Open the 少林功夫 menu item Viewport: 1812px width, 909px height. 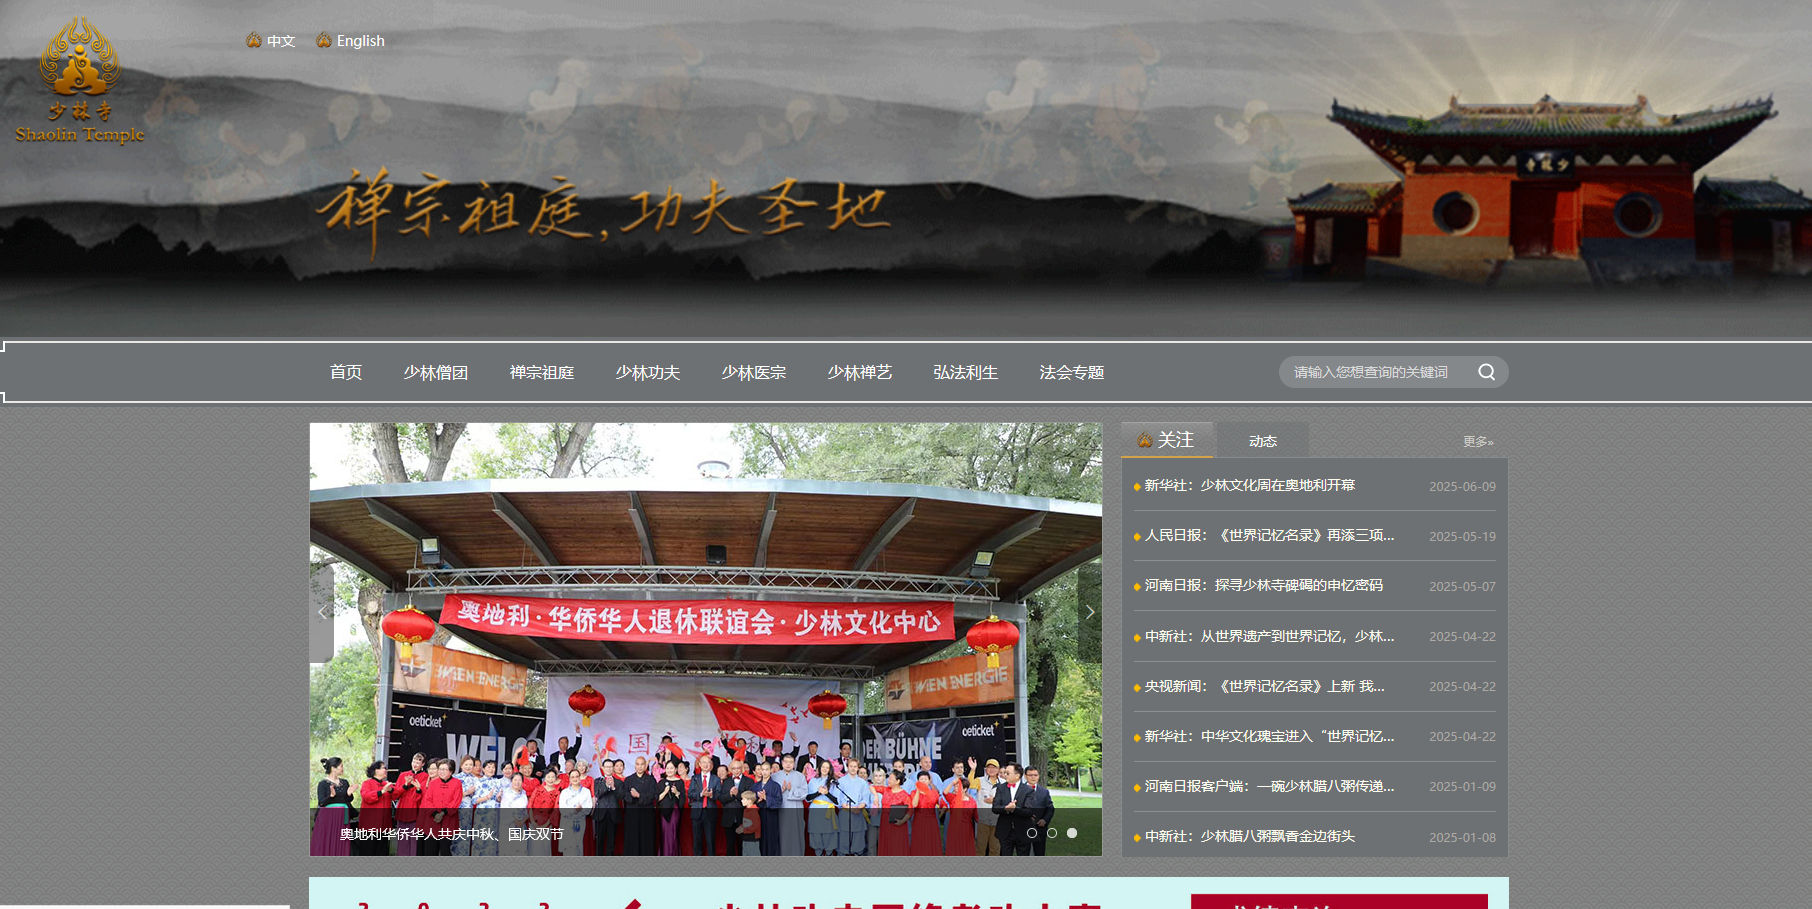[x=648, y=372]
